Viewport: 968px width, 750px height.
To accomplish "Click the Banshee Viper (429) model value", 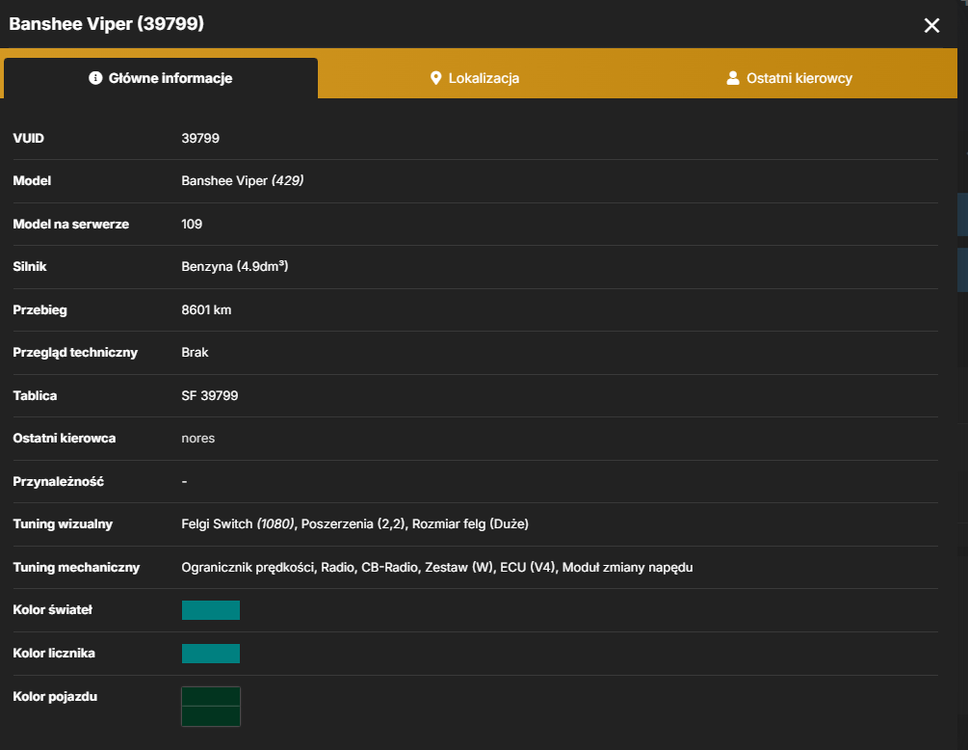I will pos(243,181).
